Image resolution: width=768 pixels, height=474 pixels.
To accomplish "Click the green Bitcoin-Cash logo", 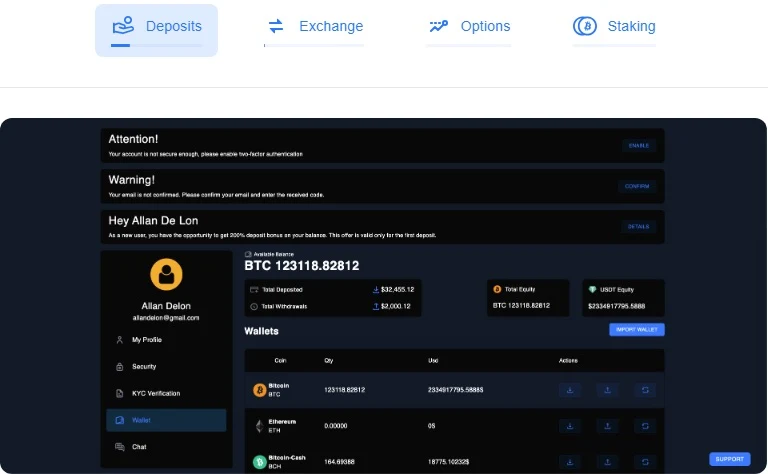I will click(x=260, y=462).
